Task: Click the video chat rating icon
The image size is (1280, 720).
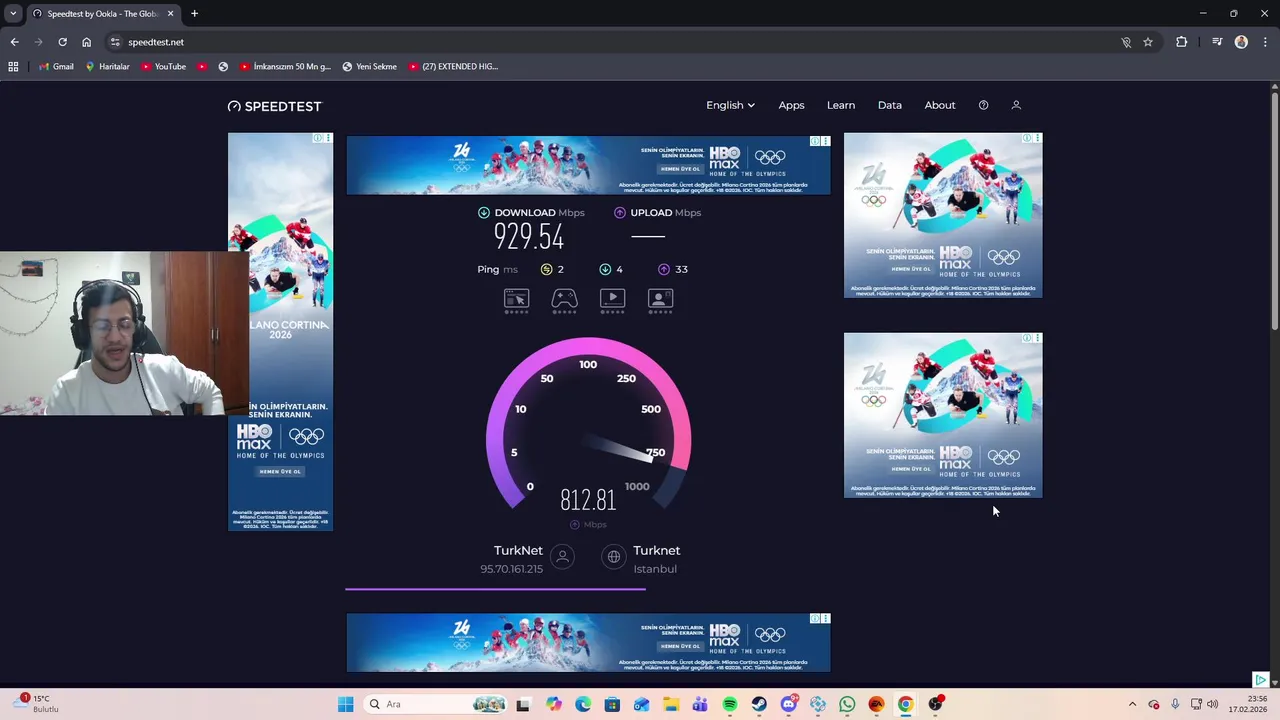Action: (660, 299)
